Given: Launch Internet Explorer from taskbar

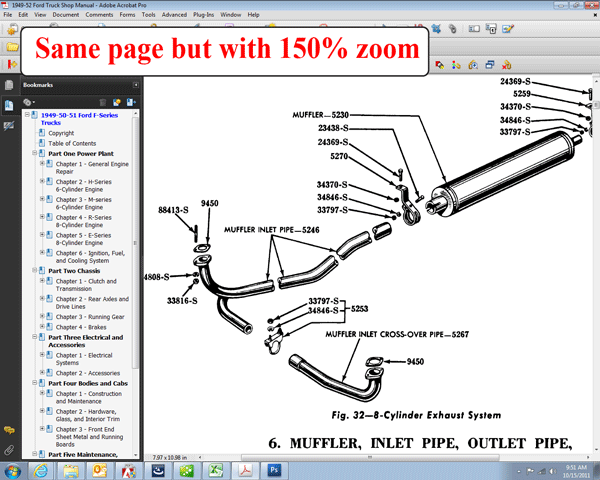Looking at the screenshot, I should tap(40, 470).
